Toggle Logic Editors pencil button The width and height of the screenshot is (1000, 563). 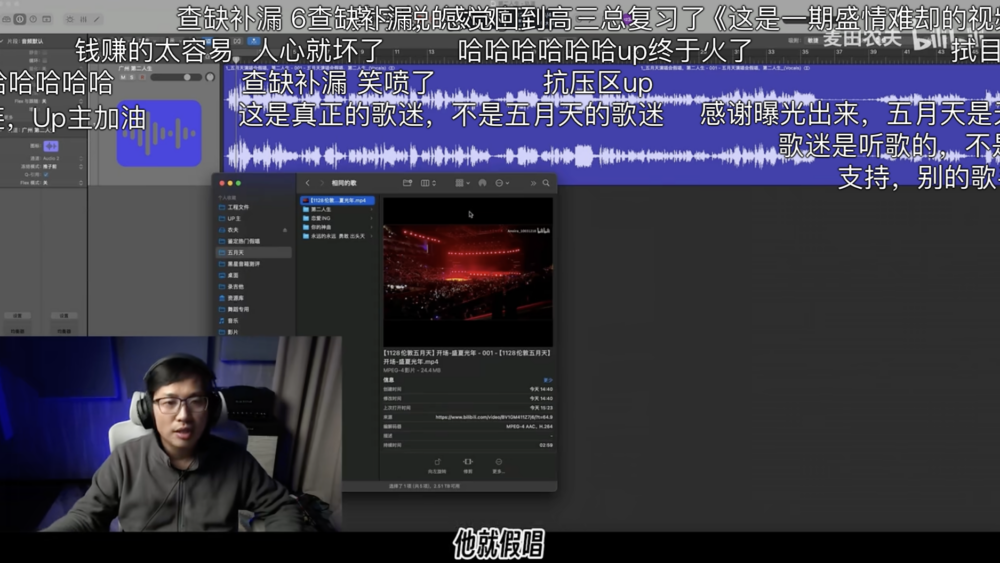coord(97,19)
